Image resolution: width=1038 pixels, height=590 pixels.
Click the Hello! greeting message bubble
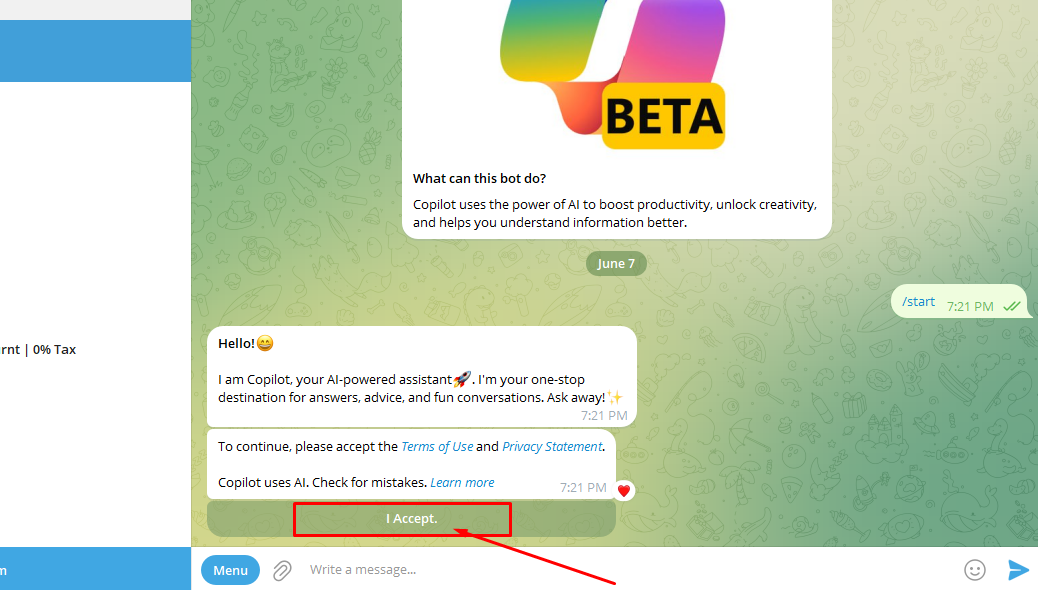(x=421, y=376)
